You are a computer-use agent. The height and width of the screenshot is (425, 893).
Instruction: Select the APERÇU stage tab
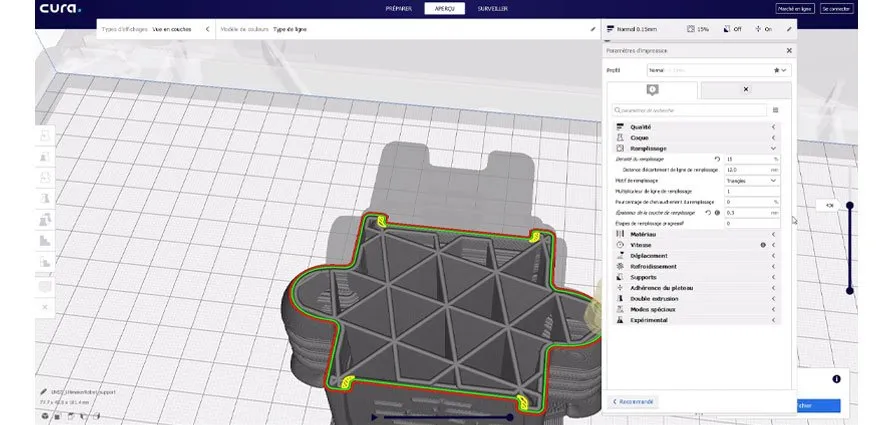(444, 9)
